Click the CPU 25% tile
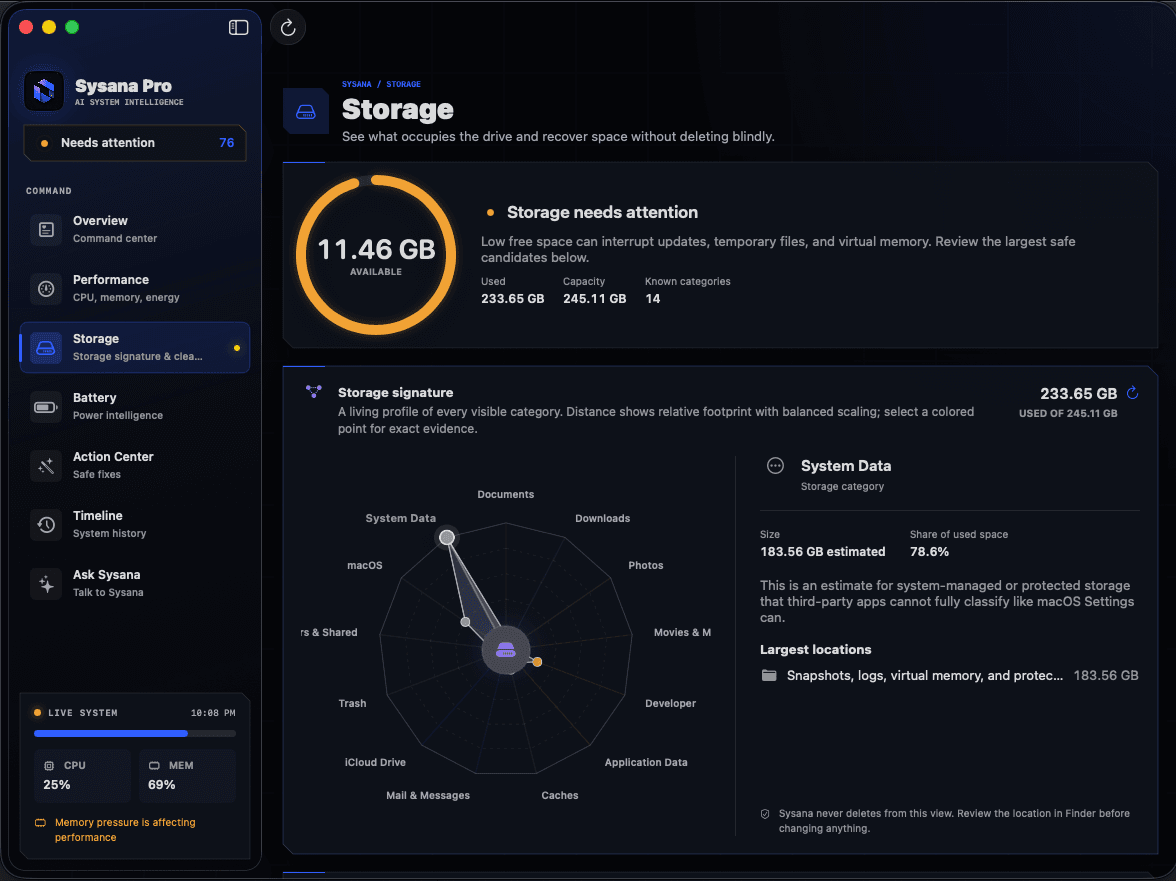1176x881 pixels. tap(82, 776)
